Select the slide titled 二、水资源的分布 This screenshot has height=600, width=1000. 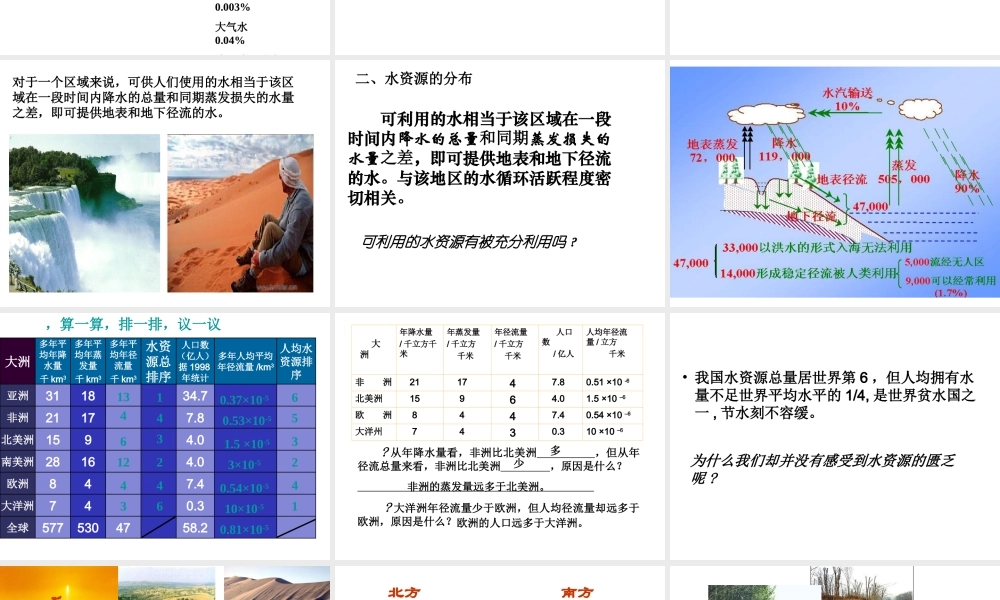coord(500,184)
